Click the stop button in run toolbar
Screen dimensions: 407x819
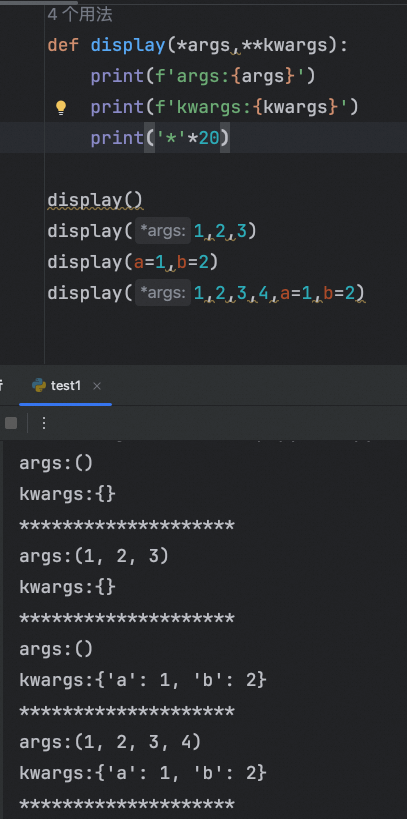[11, 423]
